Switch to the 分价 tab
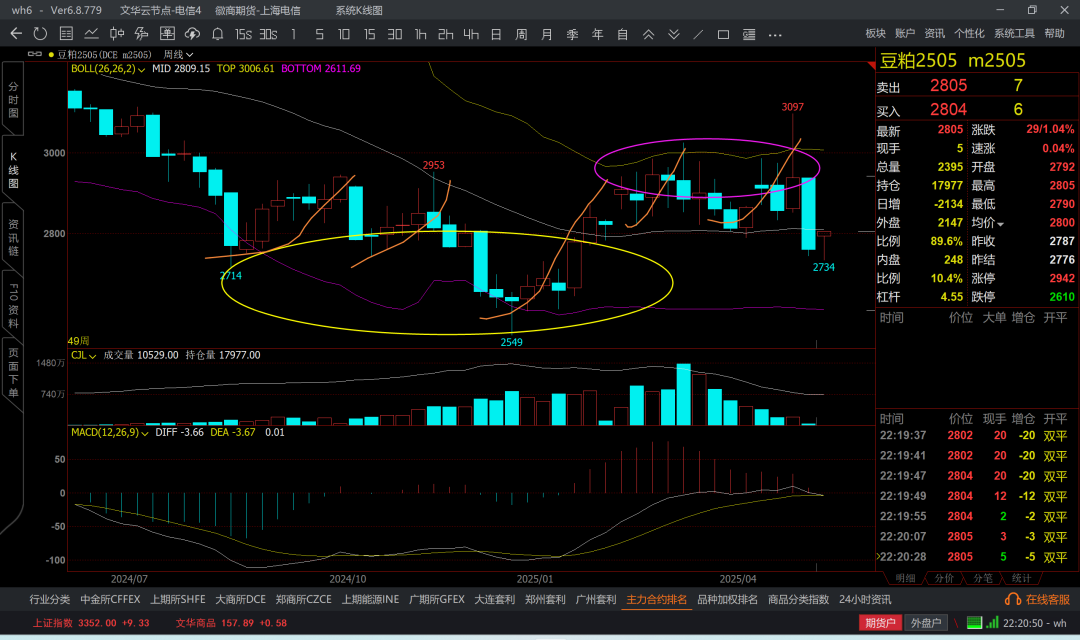Image resolution: width=1080 pixels, height=640 pixels. tap(944, 579)
